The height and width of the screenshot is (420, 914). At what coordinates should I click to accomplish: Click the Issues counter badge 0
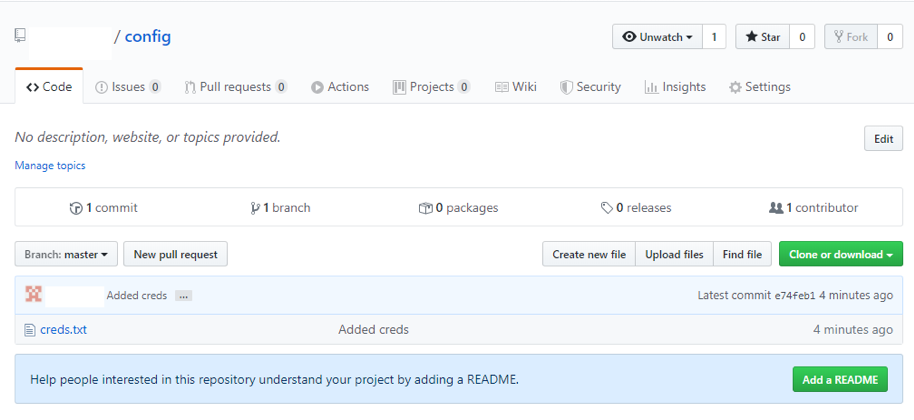click(x=154, y=87)
